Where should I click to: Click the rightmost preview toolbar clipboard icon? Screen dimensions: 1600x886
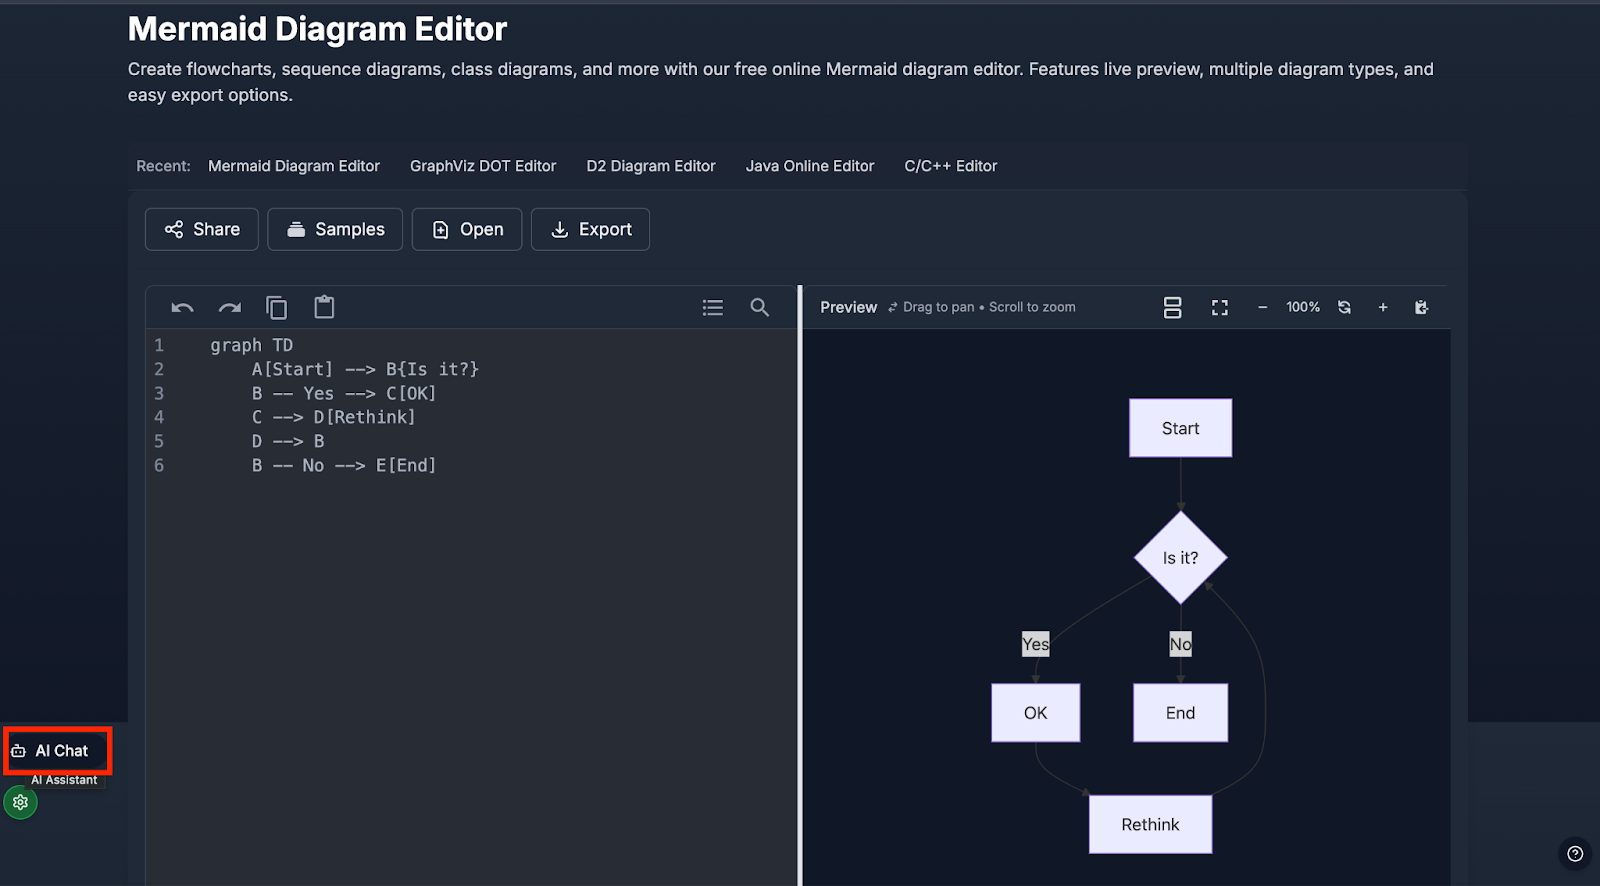[x=1421, y=308]
